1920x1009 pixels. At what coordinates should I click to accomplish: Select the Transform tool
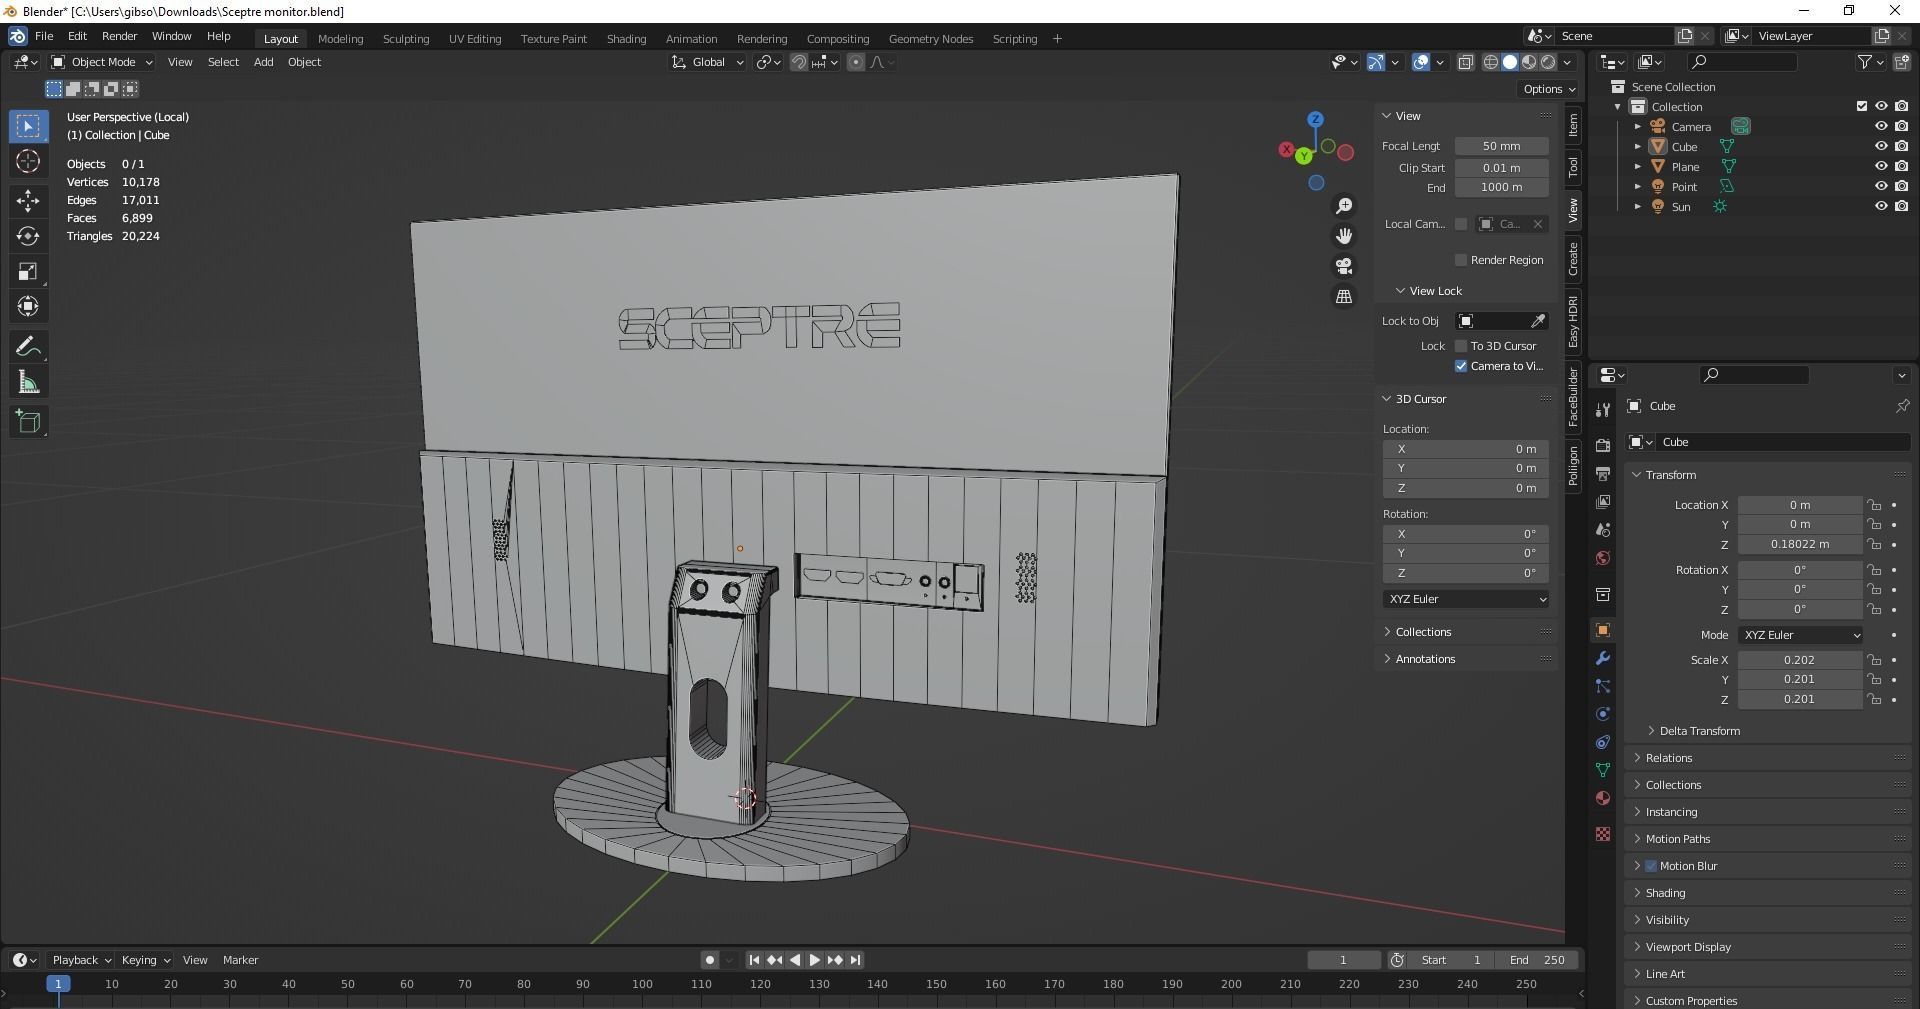(28, 306)
